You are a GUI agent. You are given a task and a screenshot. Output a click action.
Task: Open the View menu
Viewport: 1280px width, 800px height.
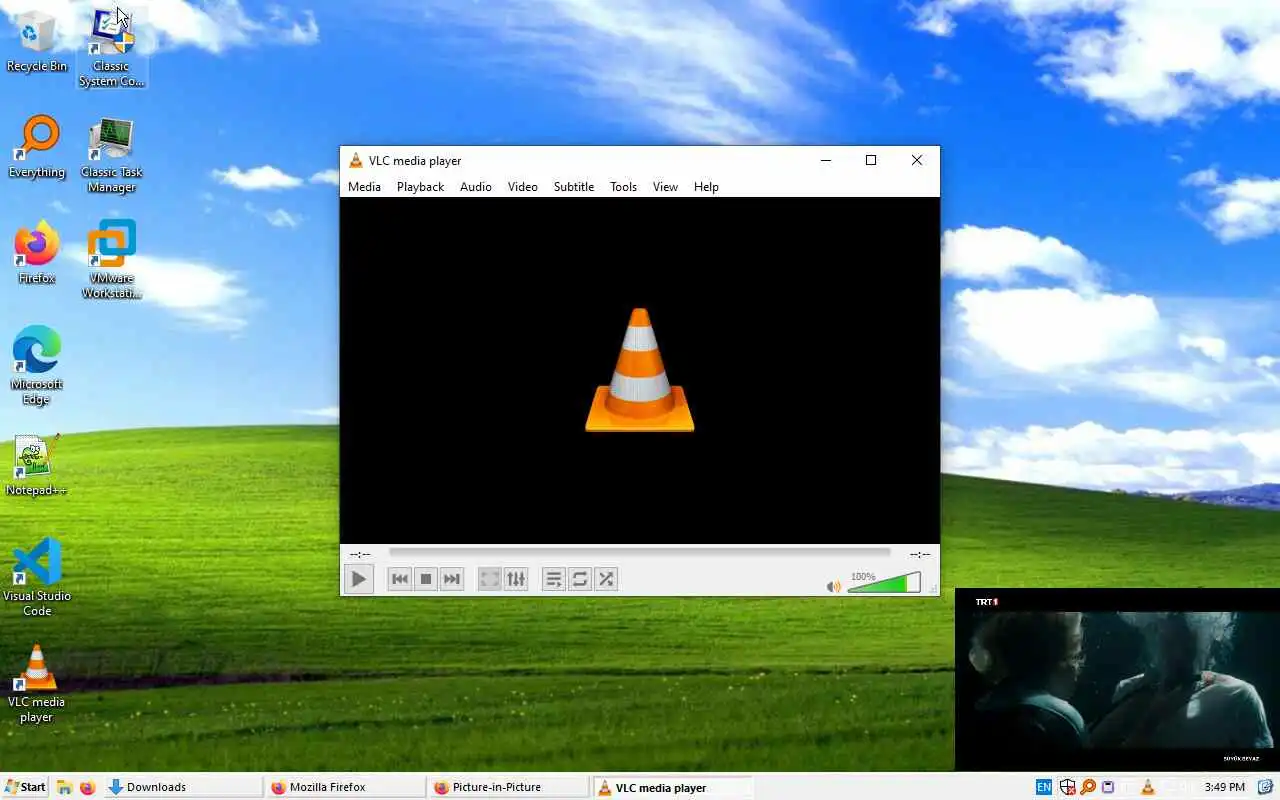pyautogui.click(x=665, y=187)
